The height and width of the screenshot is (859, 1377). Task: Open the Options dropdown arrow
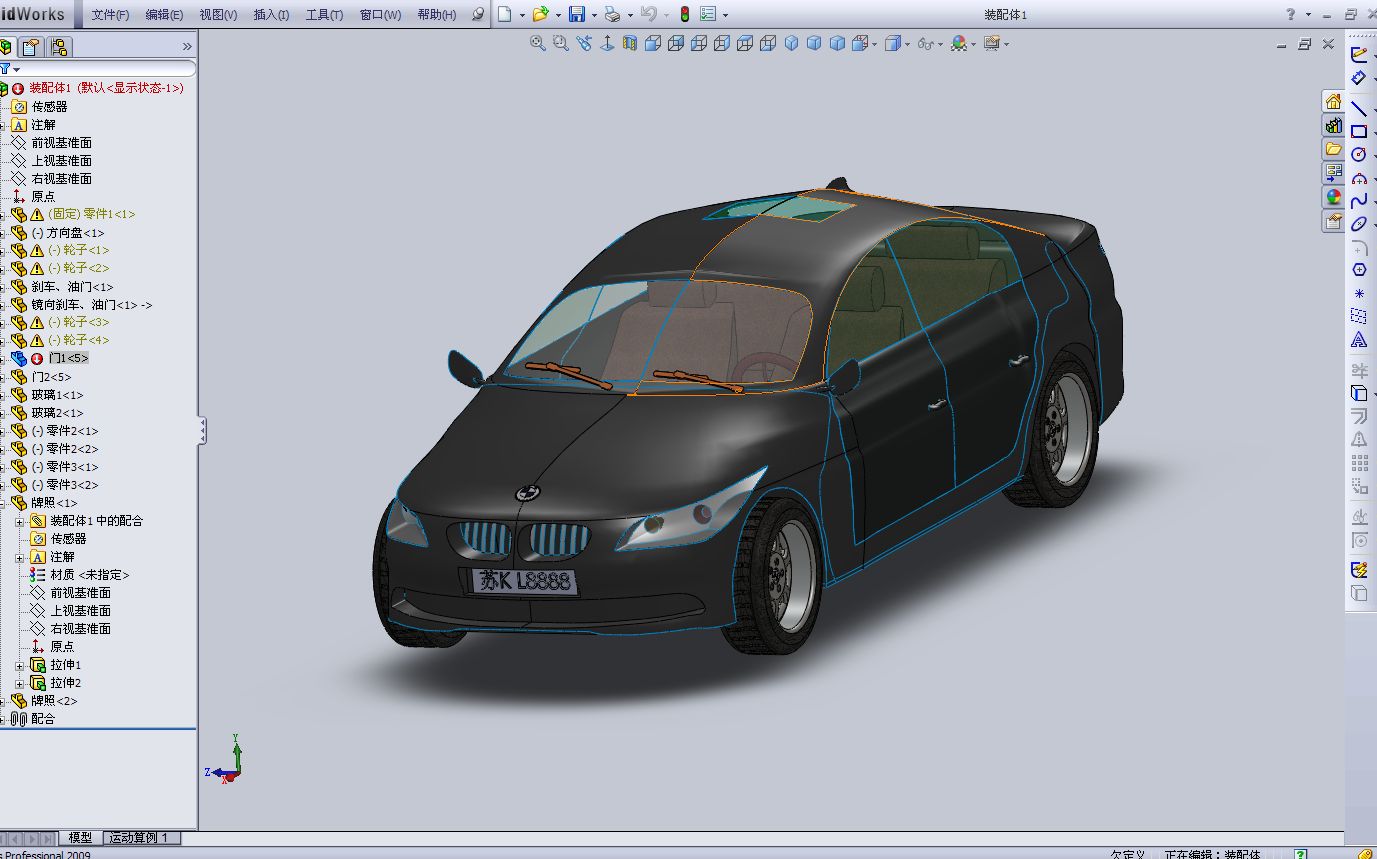(x=725, y=15)
